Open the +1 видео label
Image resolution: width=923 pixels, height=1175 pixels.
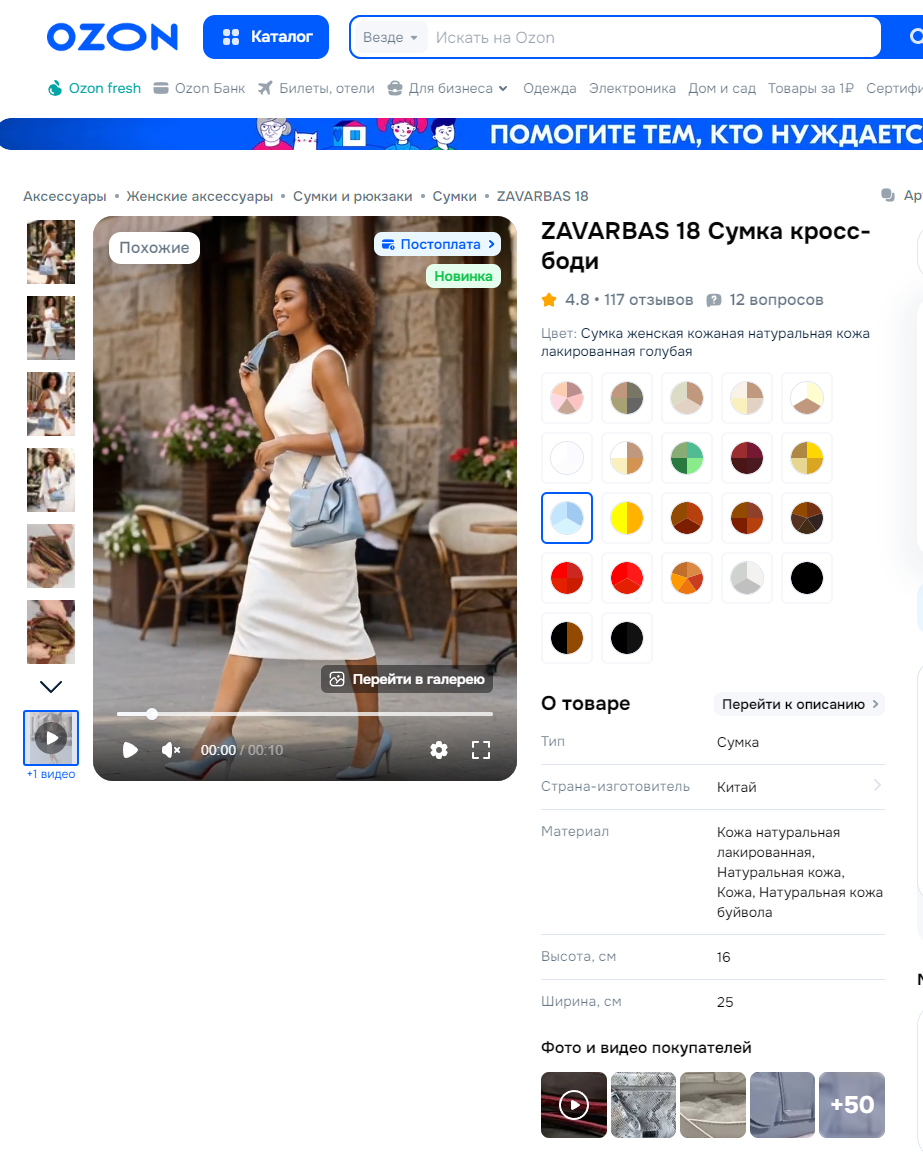pyautogui.click(x=51, y=774)
